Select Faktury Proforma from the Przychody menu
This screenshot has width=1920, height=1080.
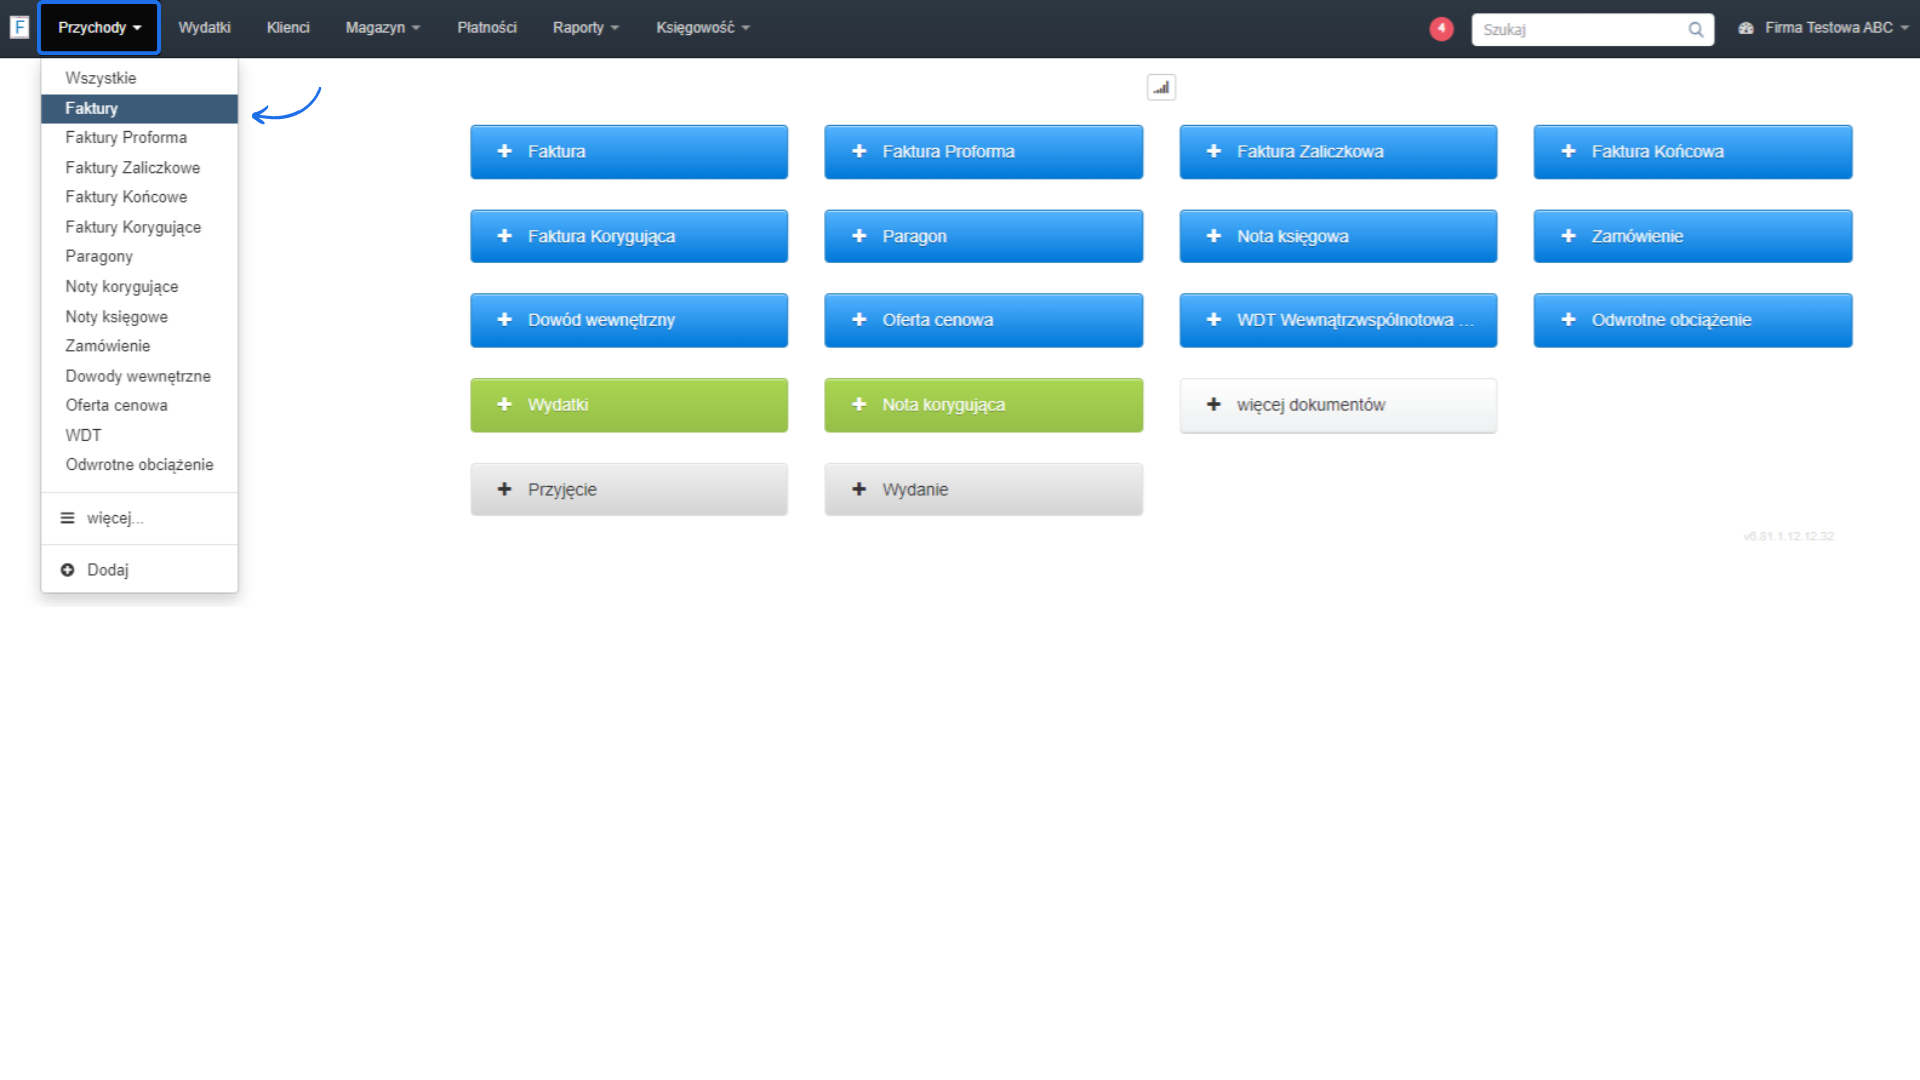126,138
